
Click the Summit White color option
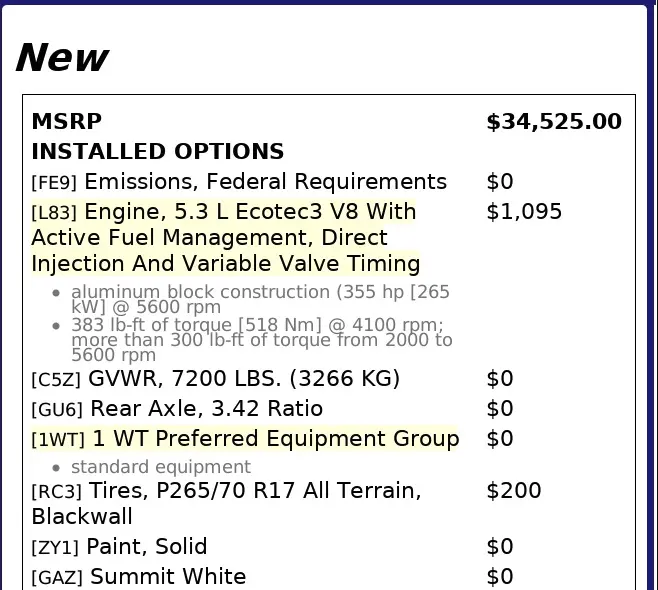(168, 577)
